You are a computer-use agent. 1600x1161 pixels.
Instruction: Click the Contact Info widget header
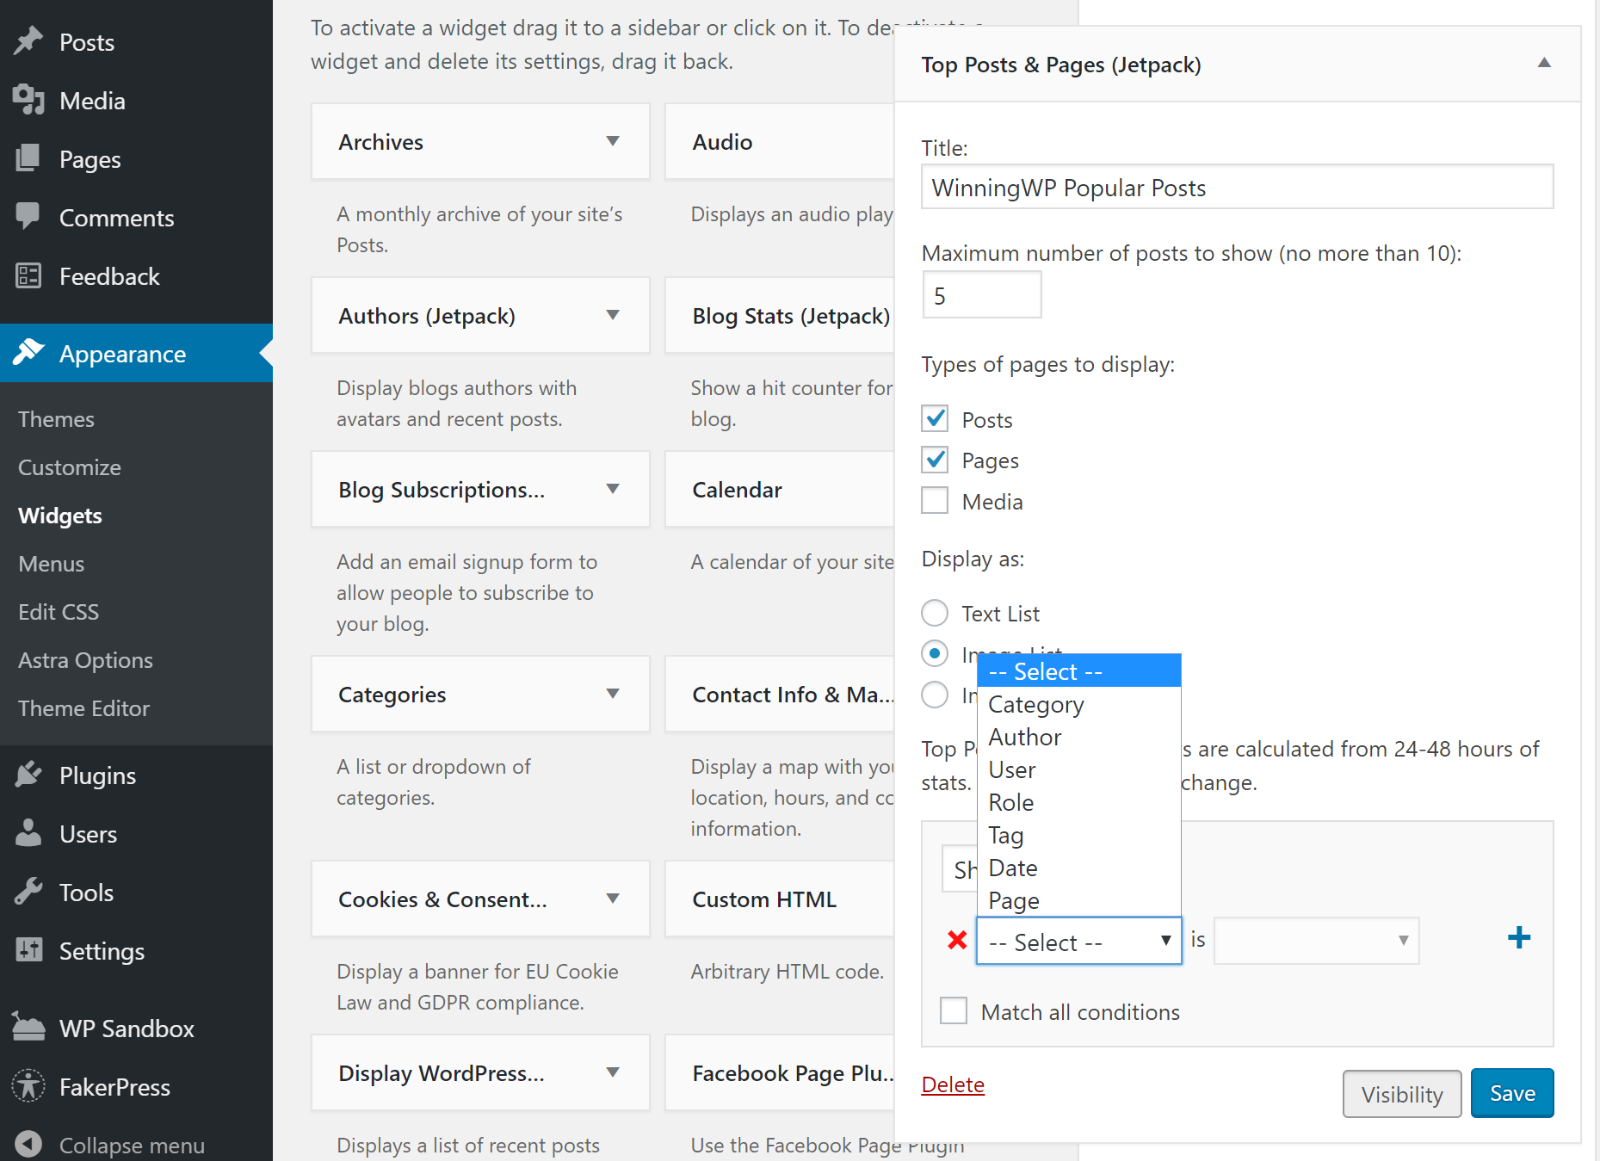click(x=779, y=693)
